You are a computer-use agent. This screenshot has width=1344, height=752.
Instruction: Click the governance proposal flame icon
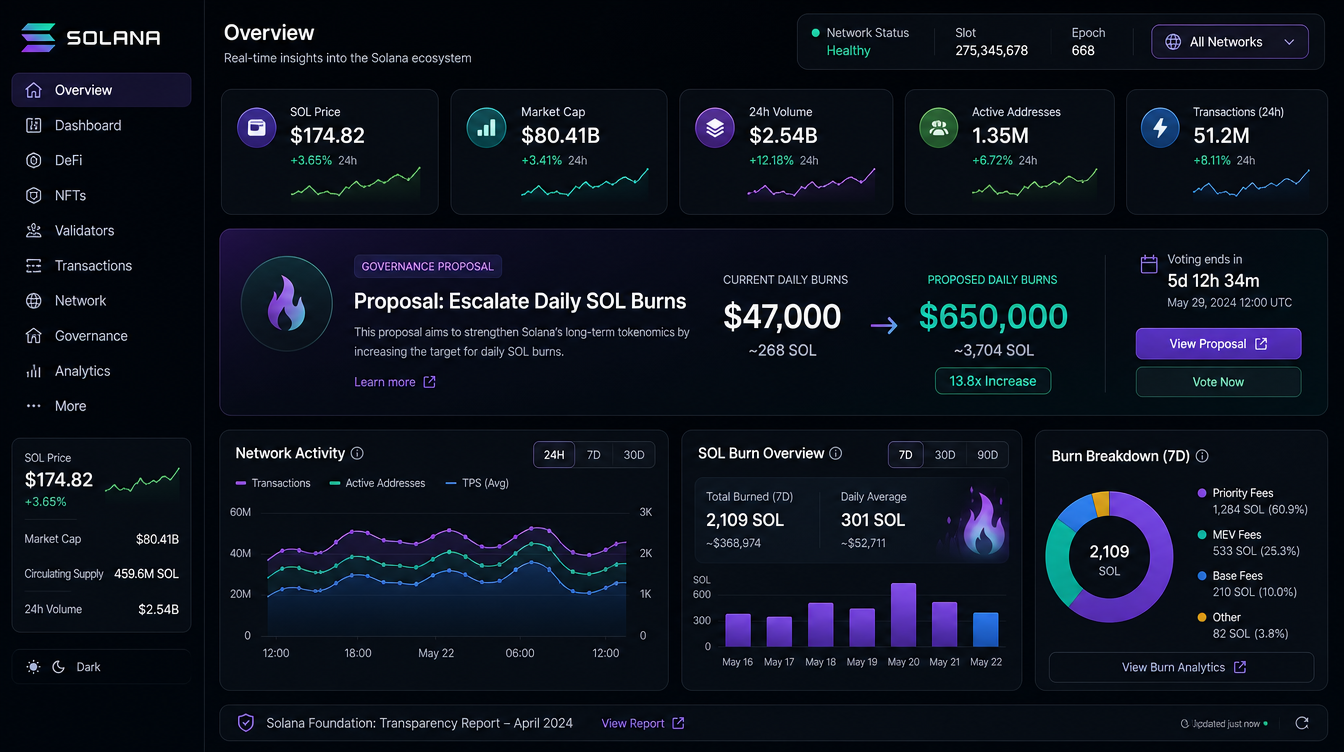[x=287, y=303]
